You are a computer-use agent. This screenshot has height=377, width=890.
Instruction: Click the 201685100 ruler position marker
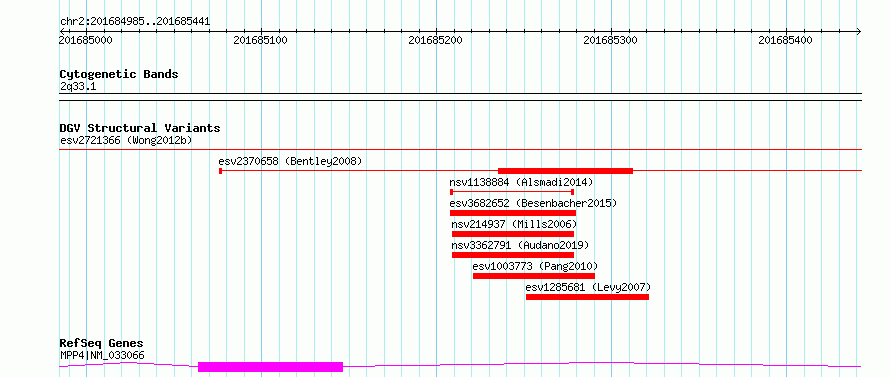[x=261, y=40]
